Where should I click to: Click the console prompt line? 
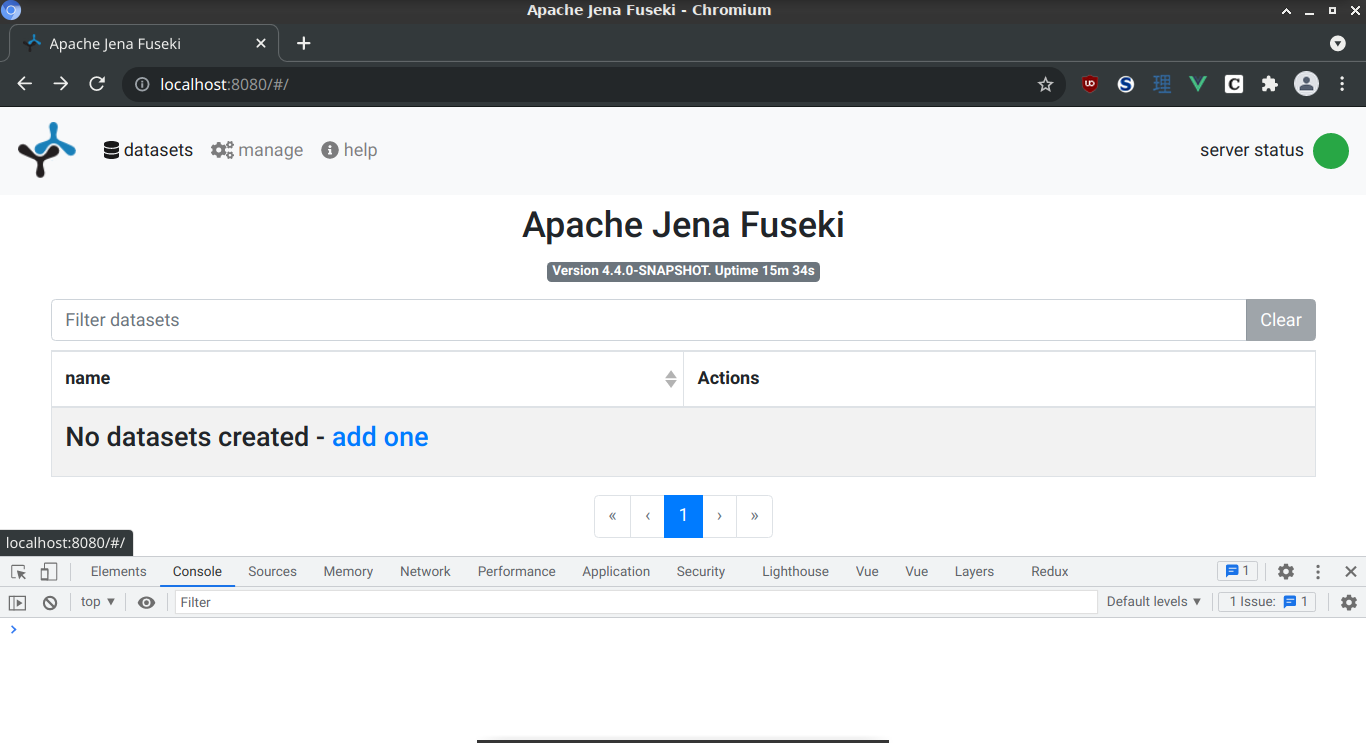[683, 629]
